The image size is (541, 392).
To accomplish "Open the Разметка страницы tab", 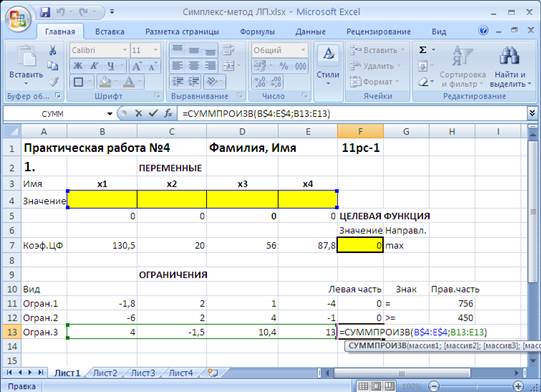I will coord(182,32).
